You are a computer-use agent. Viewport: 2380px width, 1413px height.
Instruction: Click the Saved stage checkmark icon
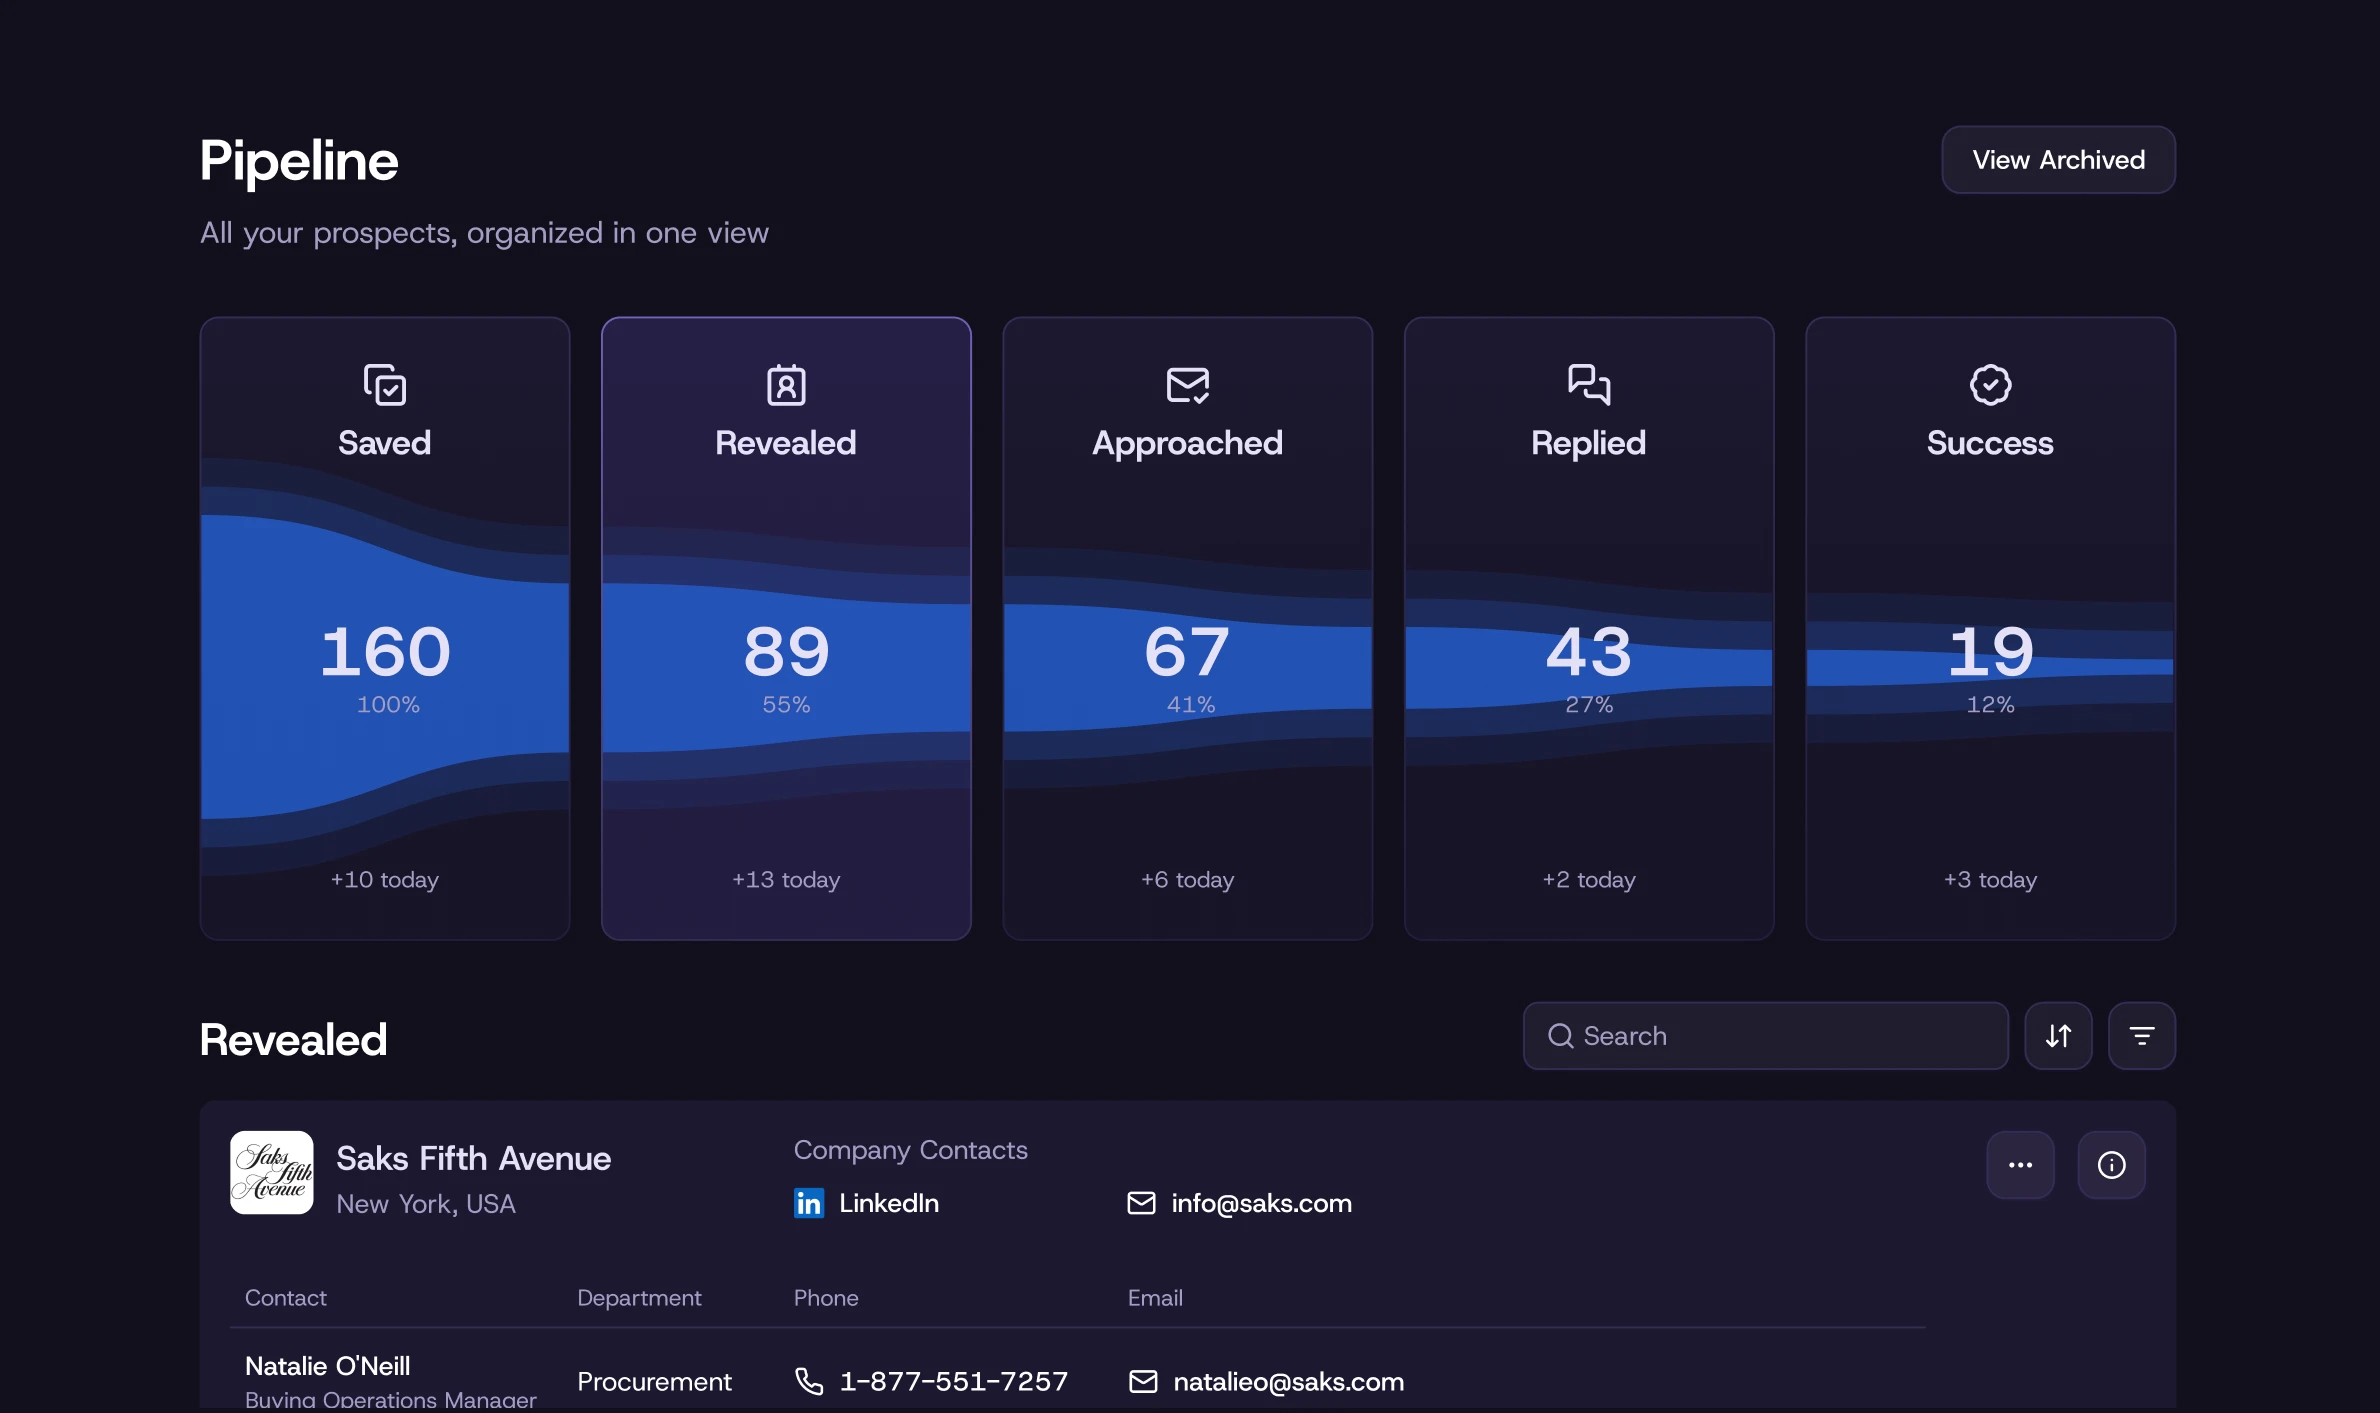coord(385,385)
